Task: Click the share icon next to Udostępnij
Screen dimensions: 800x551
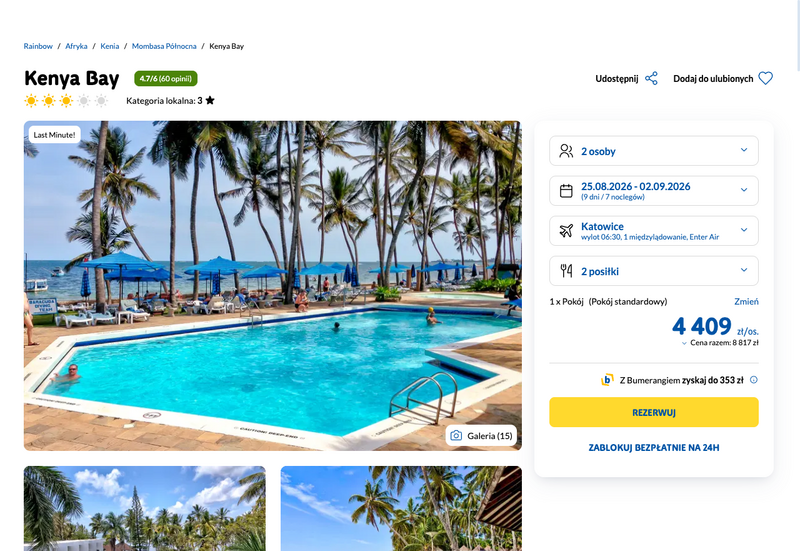Action: click(x=651, y=79)
